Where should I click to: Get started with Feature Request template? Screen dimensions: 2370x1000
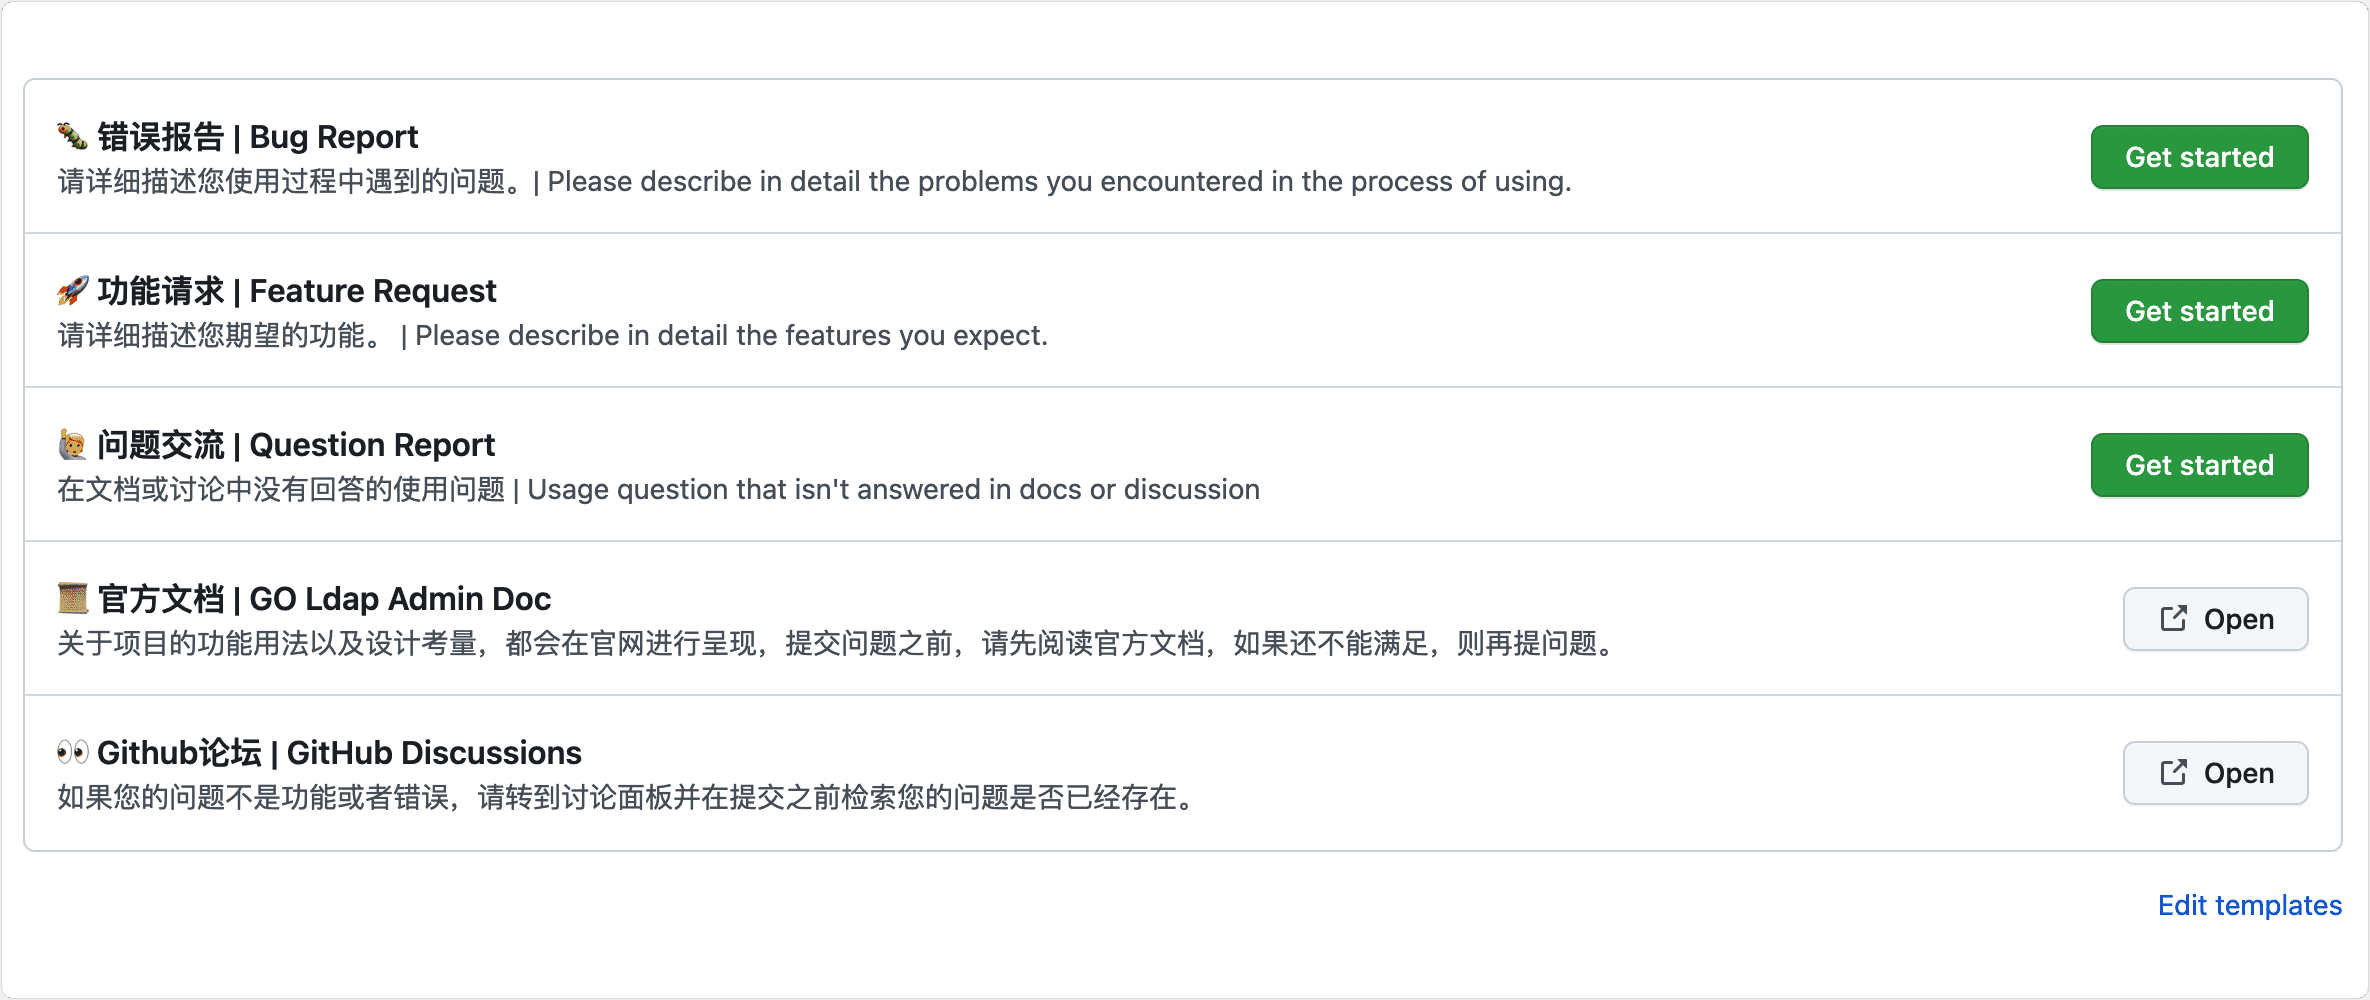click(2199, 311)
